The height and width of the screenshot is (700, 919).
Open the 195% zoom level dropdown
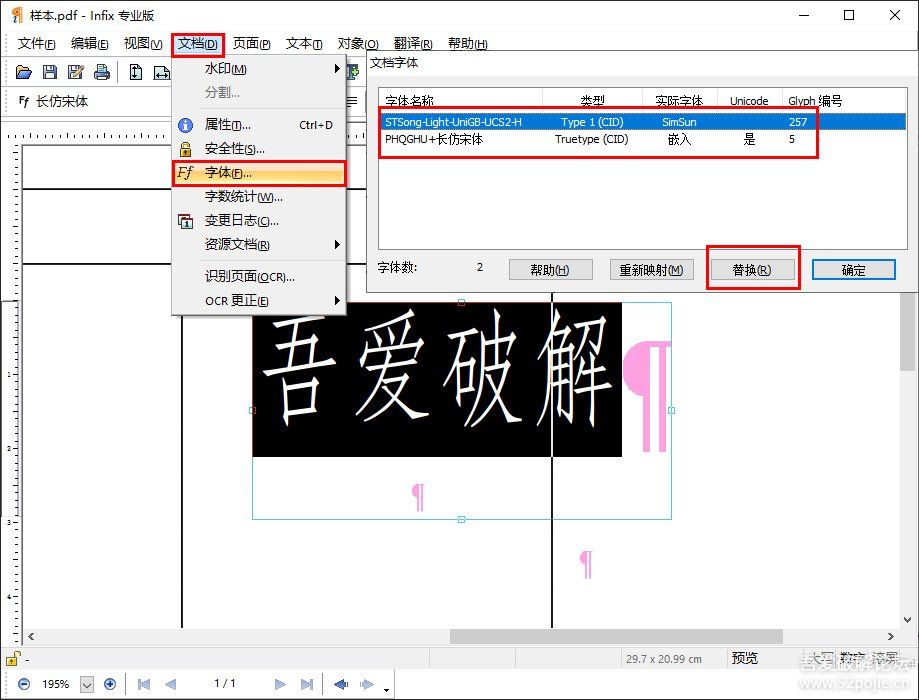point(86,684)
